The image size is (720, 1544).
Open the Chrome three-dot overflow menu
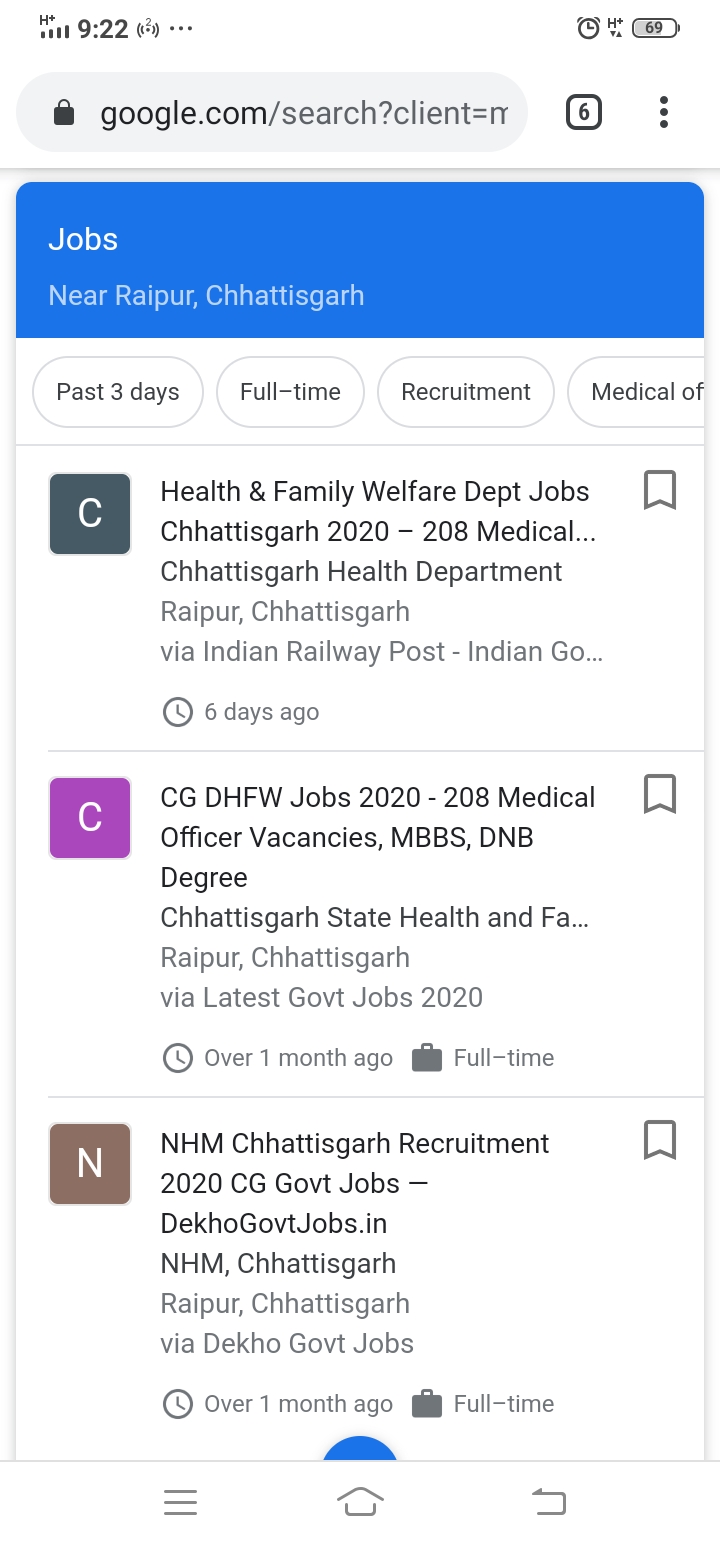(664, 112)
